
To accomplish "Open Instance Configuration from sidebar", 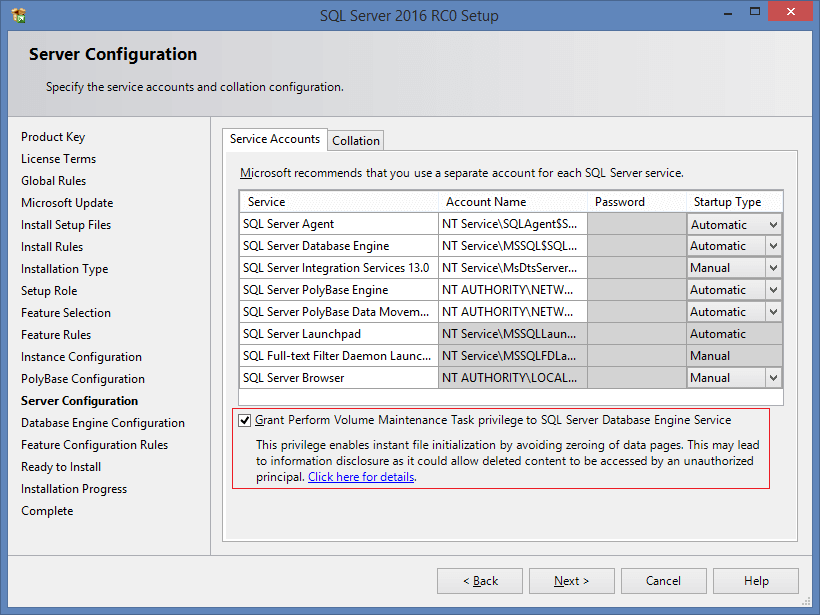I will [x=80, y=356].
